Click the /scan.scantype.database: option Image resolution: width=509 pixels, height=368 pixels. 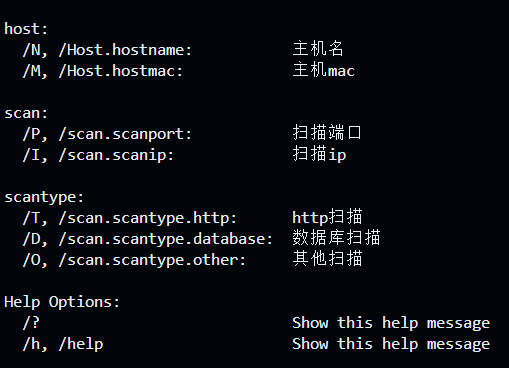(x=166, y=239)
